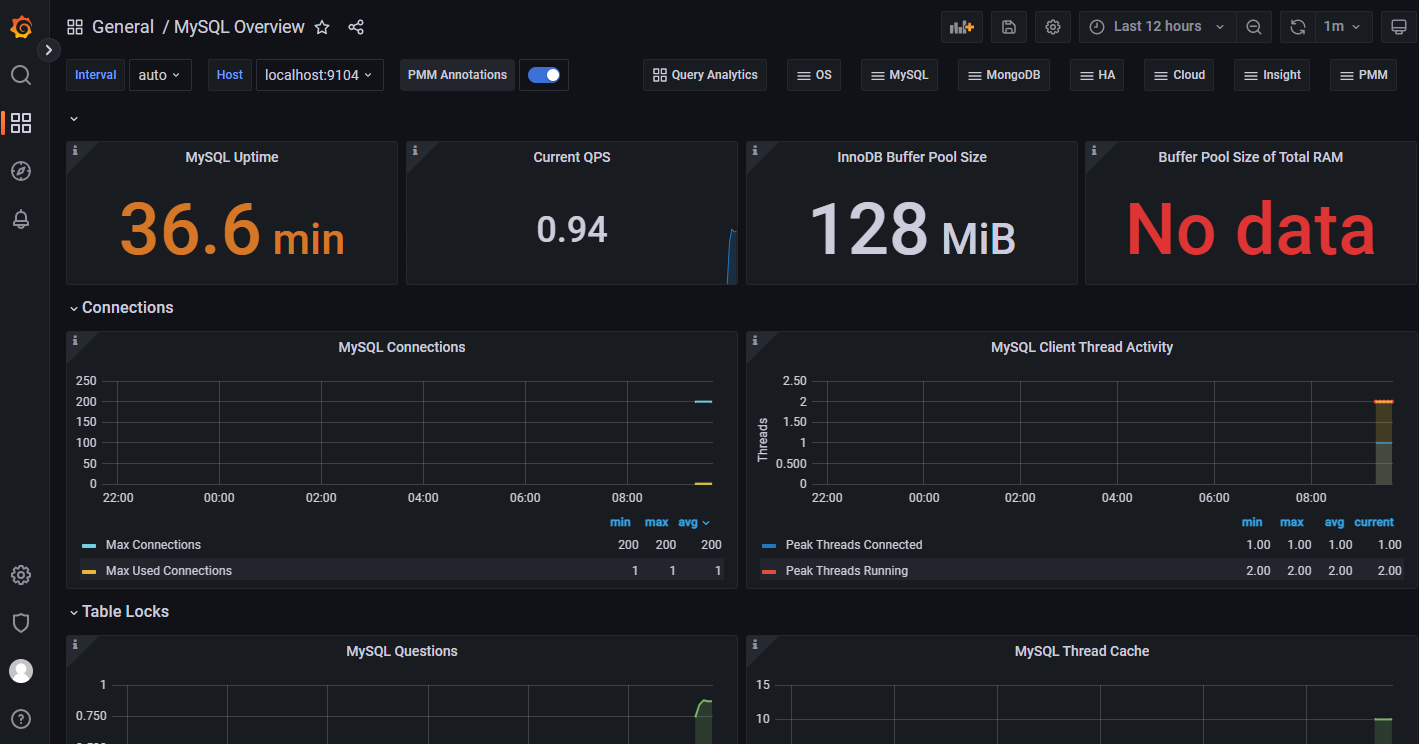Open the Grafana home logo
This screenshot has height=744, width=1419.
[21, 27]
